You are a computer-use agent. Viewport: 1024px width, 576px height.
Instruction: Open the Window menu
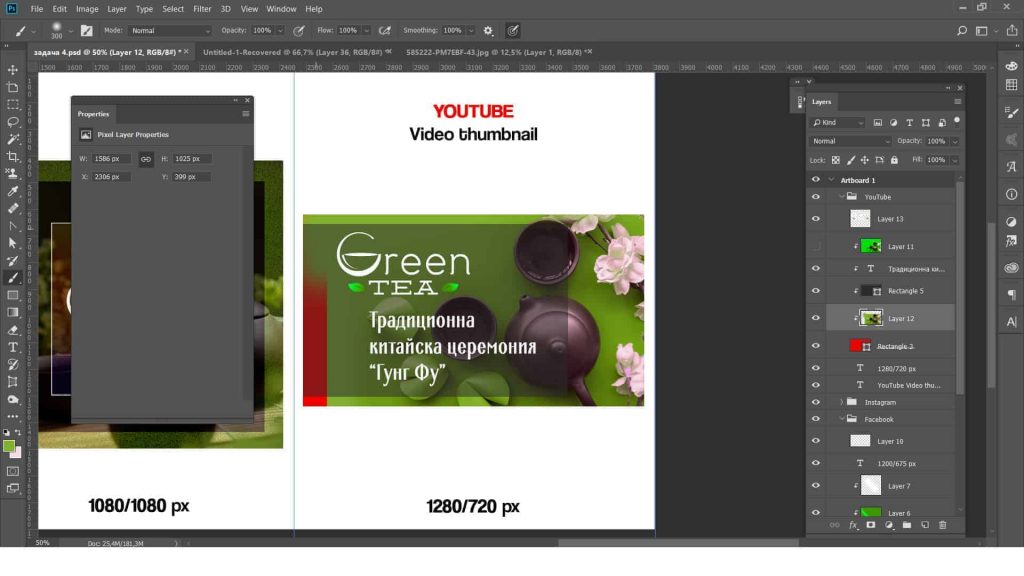pyautogui.click(x=281, y=9)
